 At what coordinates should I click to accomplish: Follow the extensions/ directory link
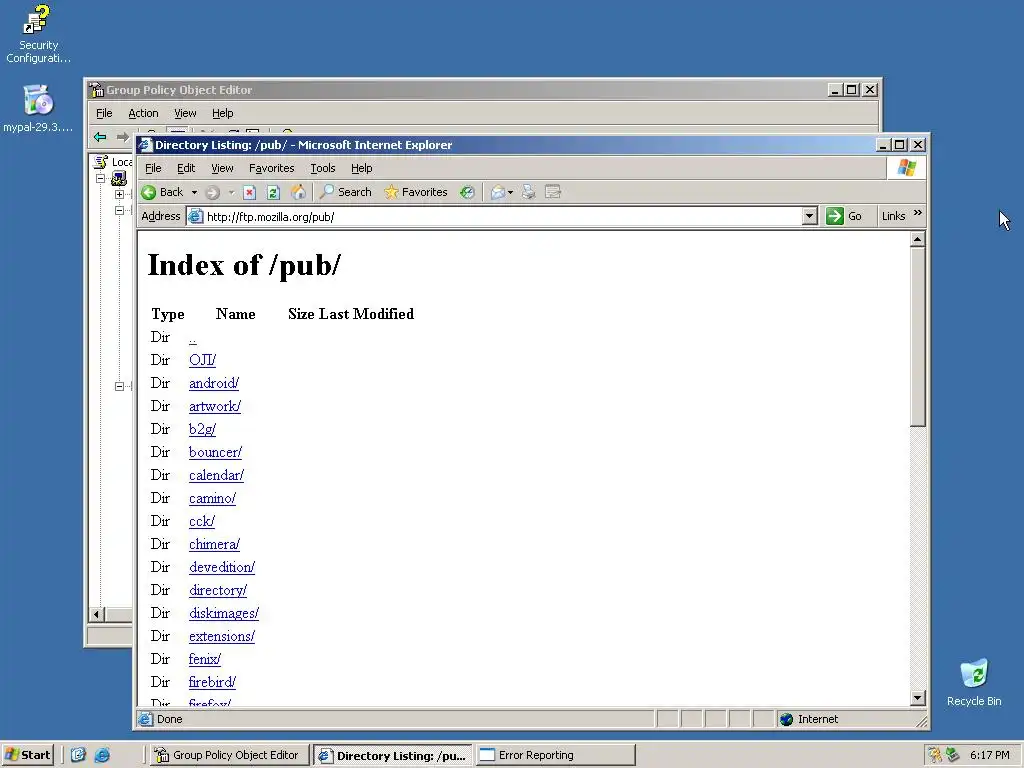(x=221, y=636)
